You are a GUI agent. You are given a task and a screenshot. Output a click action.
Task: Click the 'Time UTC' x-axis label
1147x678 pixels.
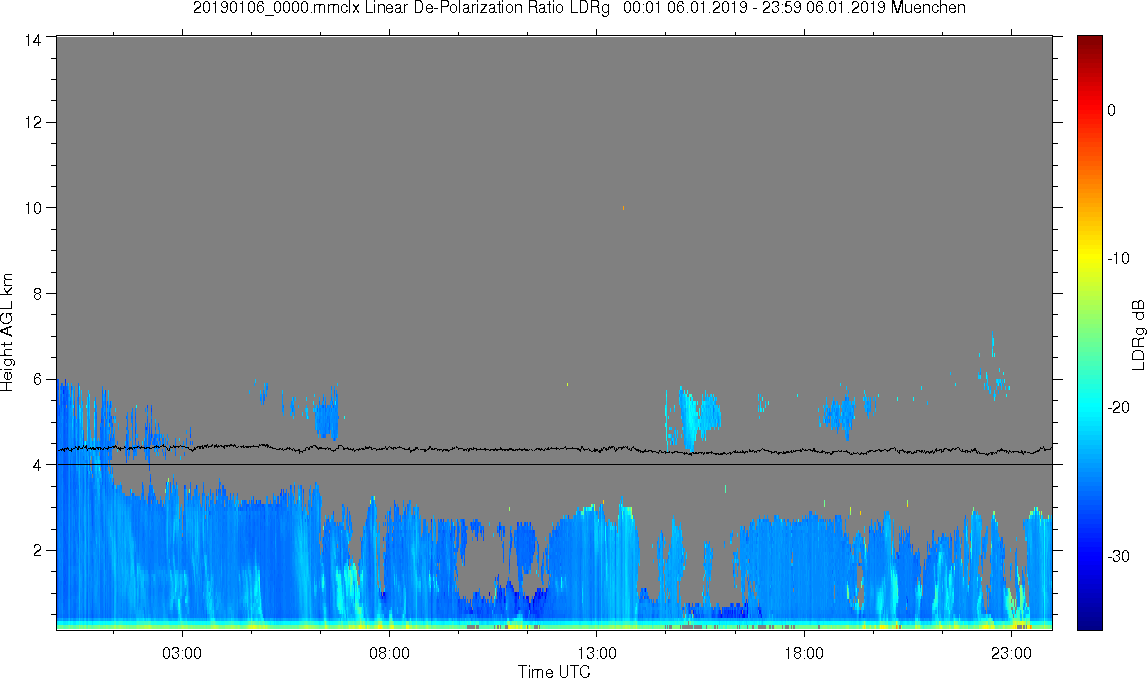tap(554, 671)
